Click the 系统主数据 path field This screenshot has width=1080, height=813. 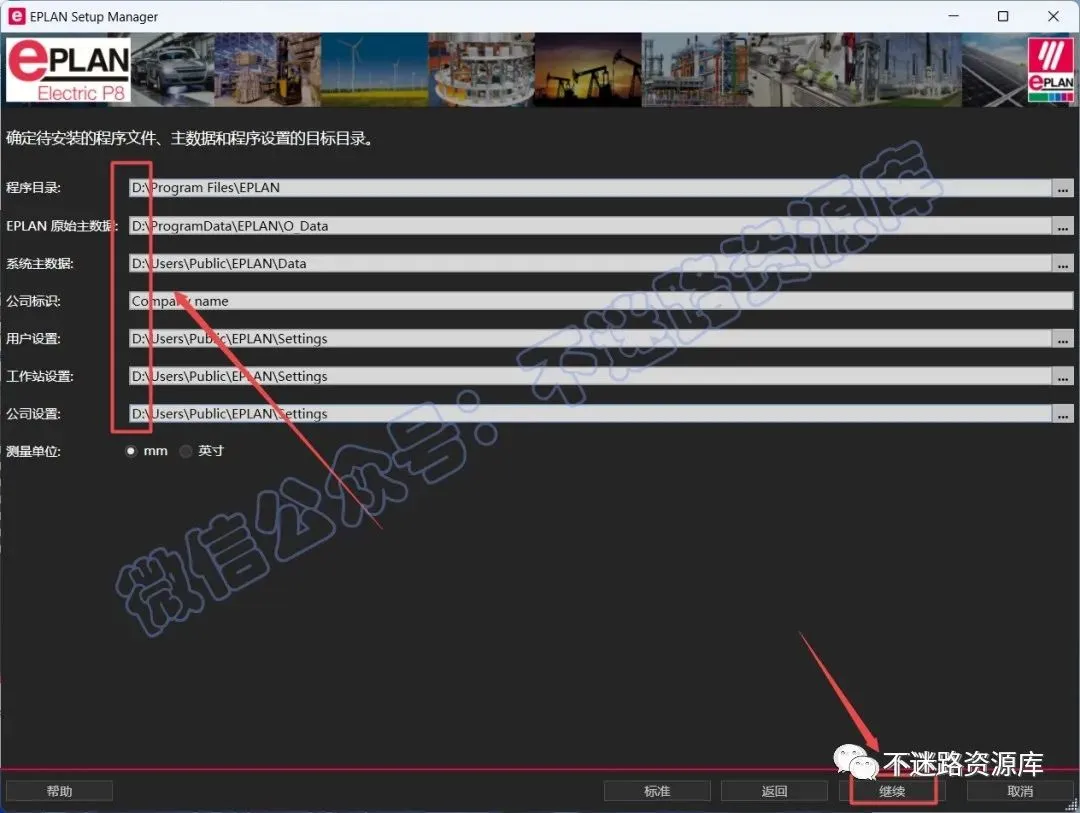(590, 263)
